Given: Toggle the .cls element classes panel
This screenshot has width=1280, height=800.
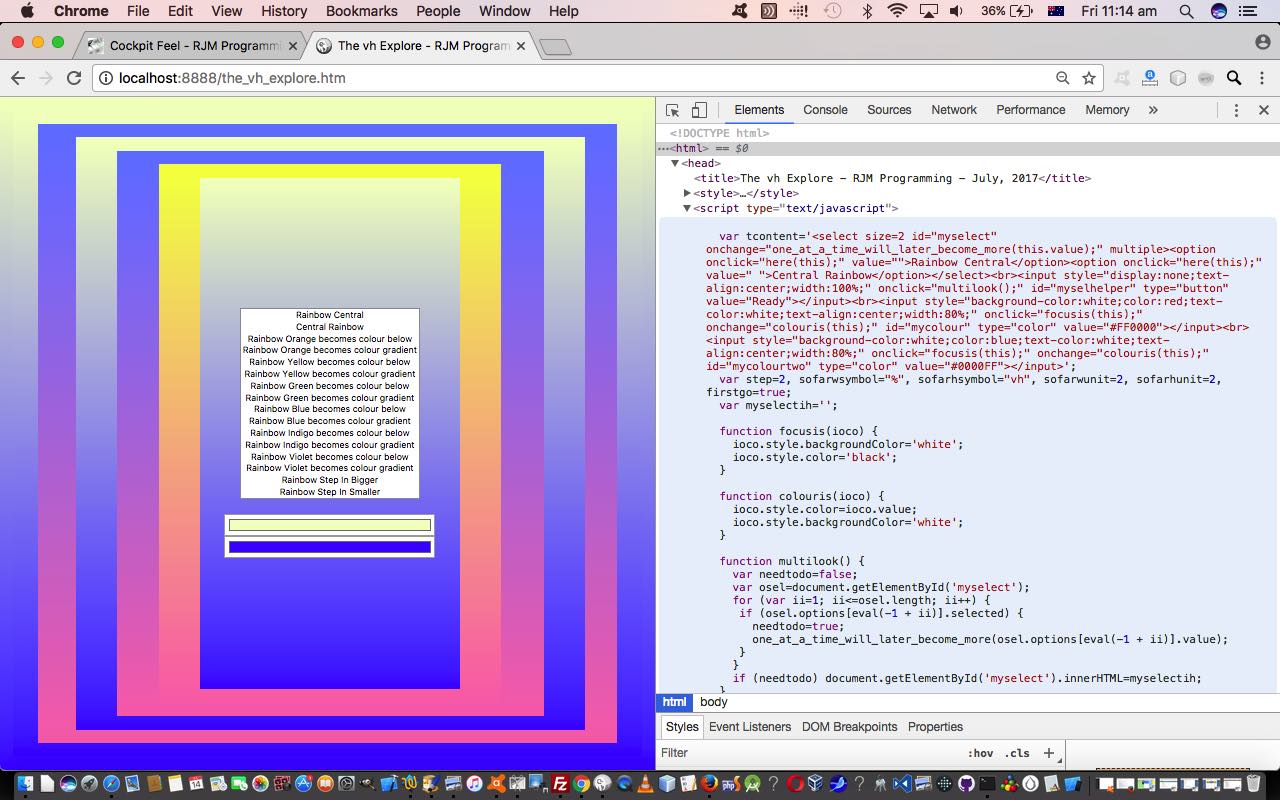Looking at the screenshot, I should tap(1017, 753).
